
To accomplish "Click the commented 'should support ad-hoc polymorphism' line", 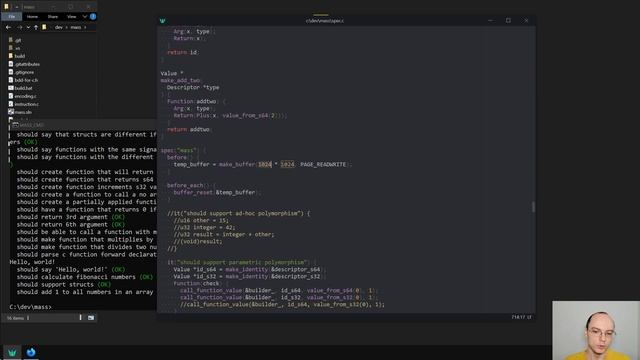I will point(238,213).
